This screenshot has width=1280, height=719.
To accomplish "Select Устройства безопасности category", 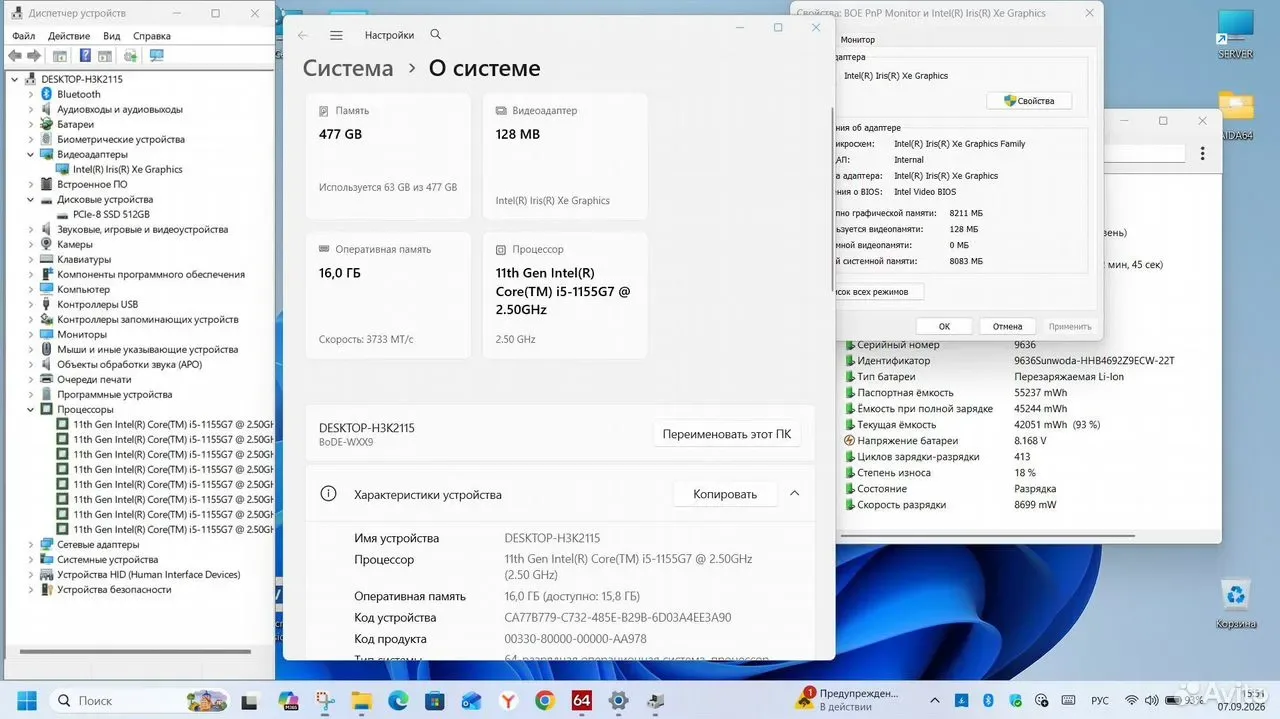I will pyautogui.click(x=105, y=589).
